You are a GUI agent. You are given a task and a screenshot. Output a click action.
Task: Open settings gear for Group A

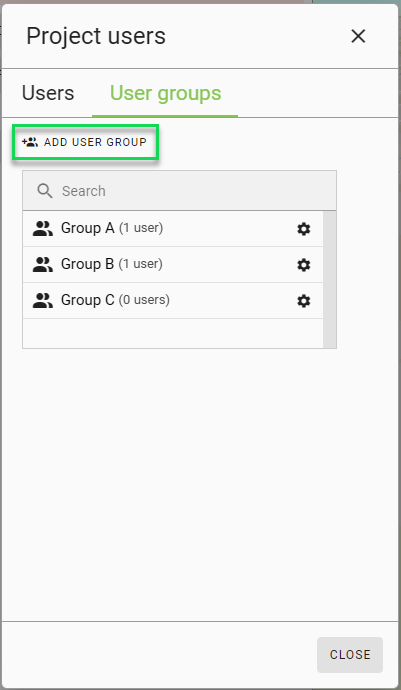[304, 229]
